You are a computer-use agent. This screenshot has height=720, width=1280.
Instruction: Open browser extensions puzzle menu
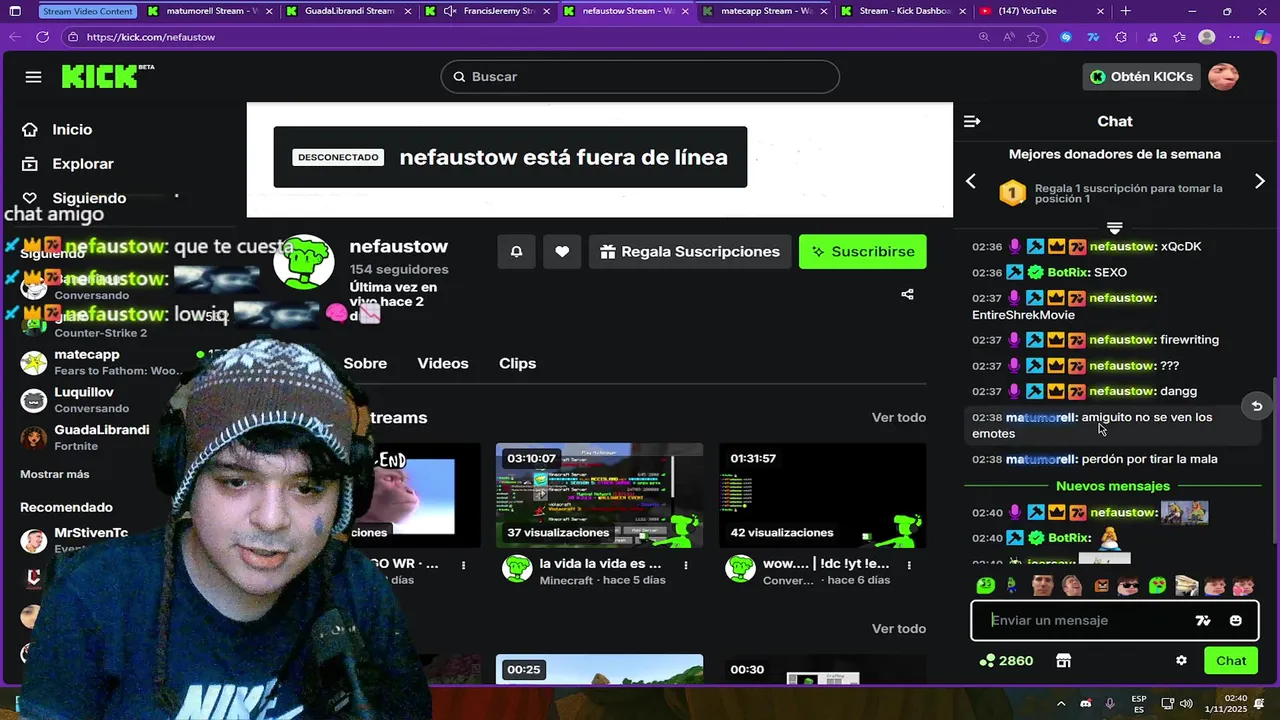point(1121,37)
